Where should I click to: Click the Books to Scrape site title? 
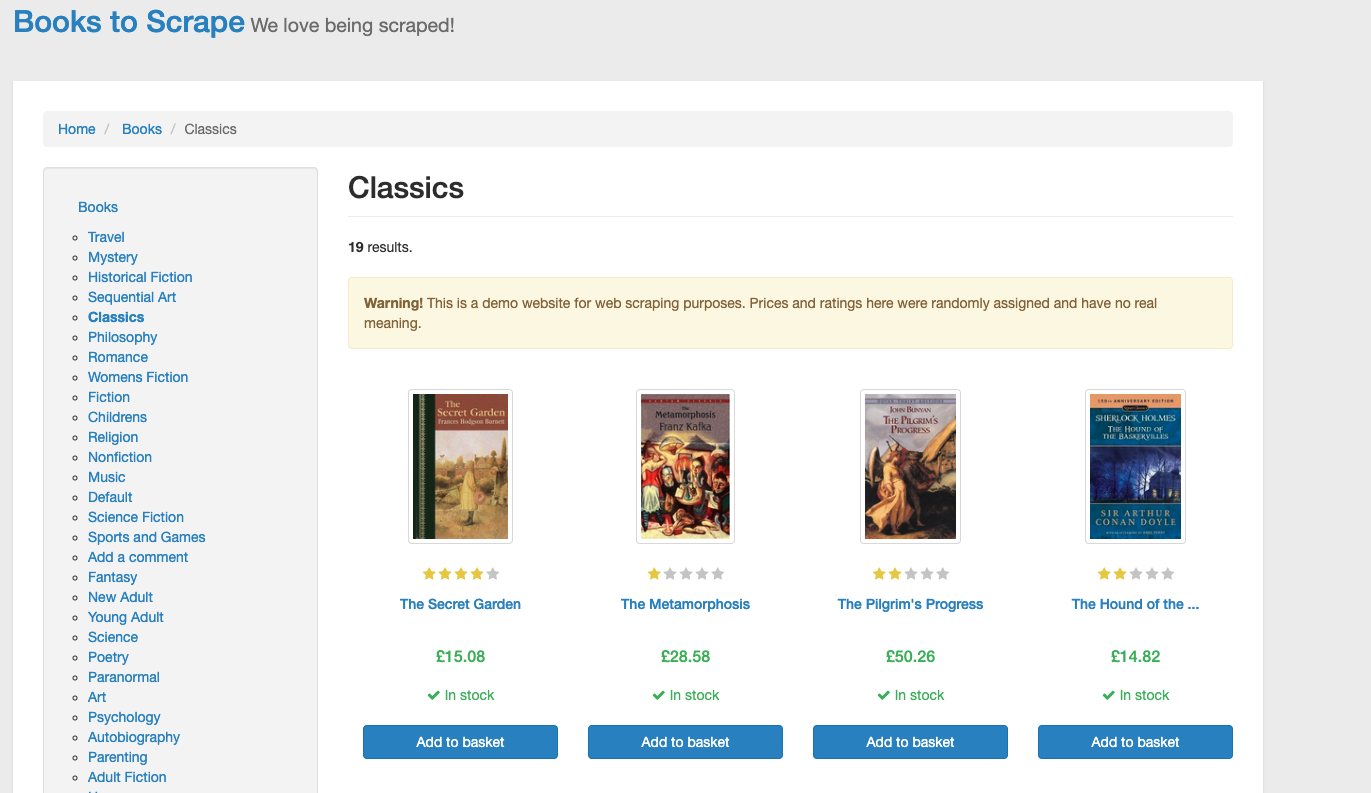click(x=128, y=21)
